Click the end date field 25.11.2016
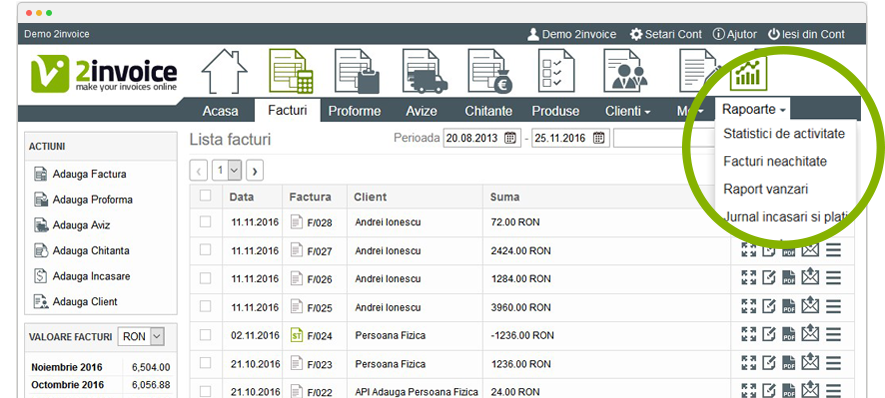Screen dimensions: 885x398 click(x=569, y=138)
